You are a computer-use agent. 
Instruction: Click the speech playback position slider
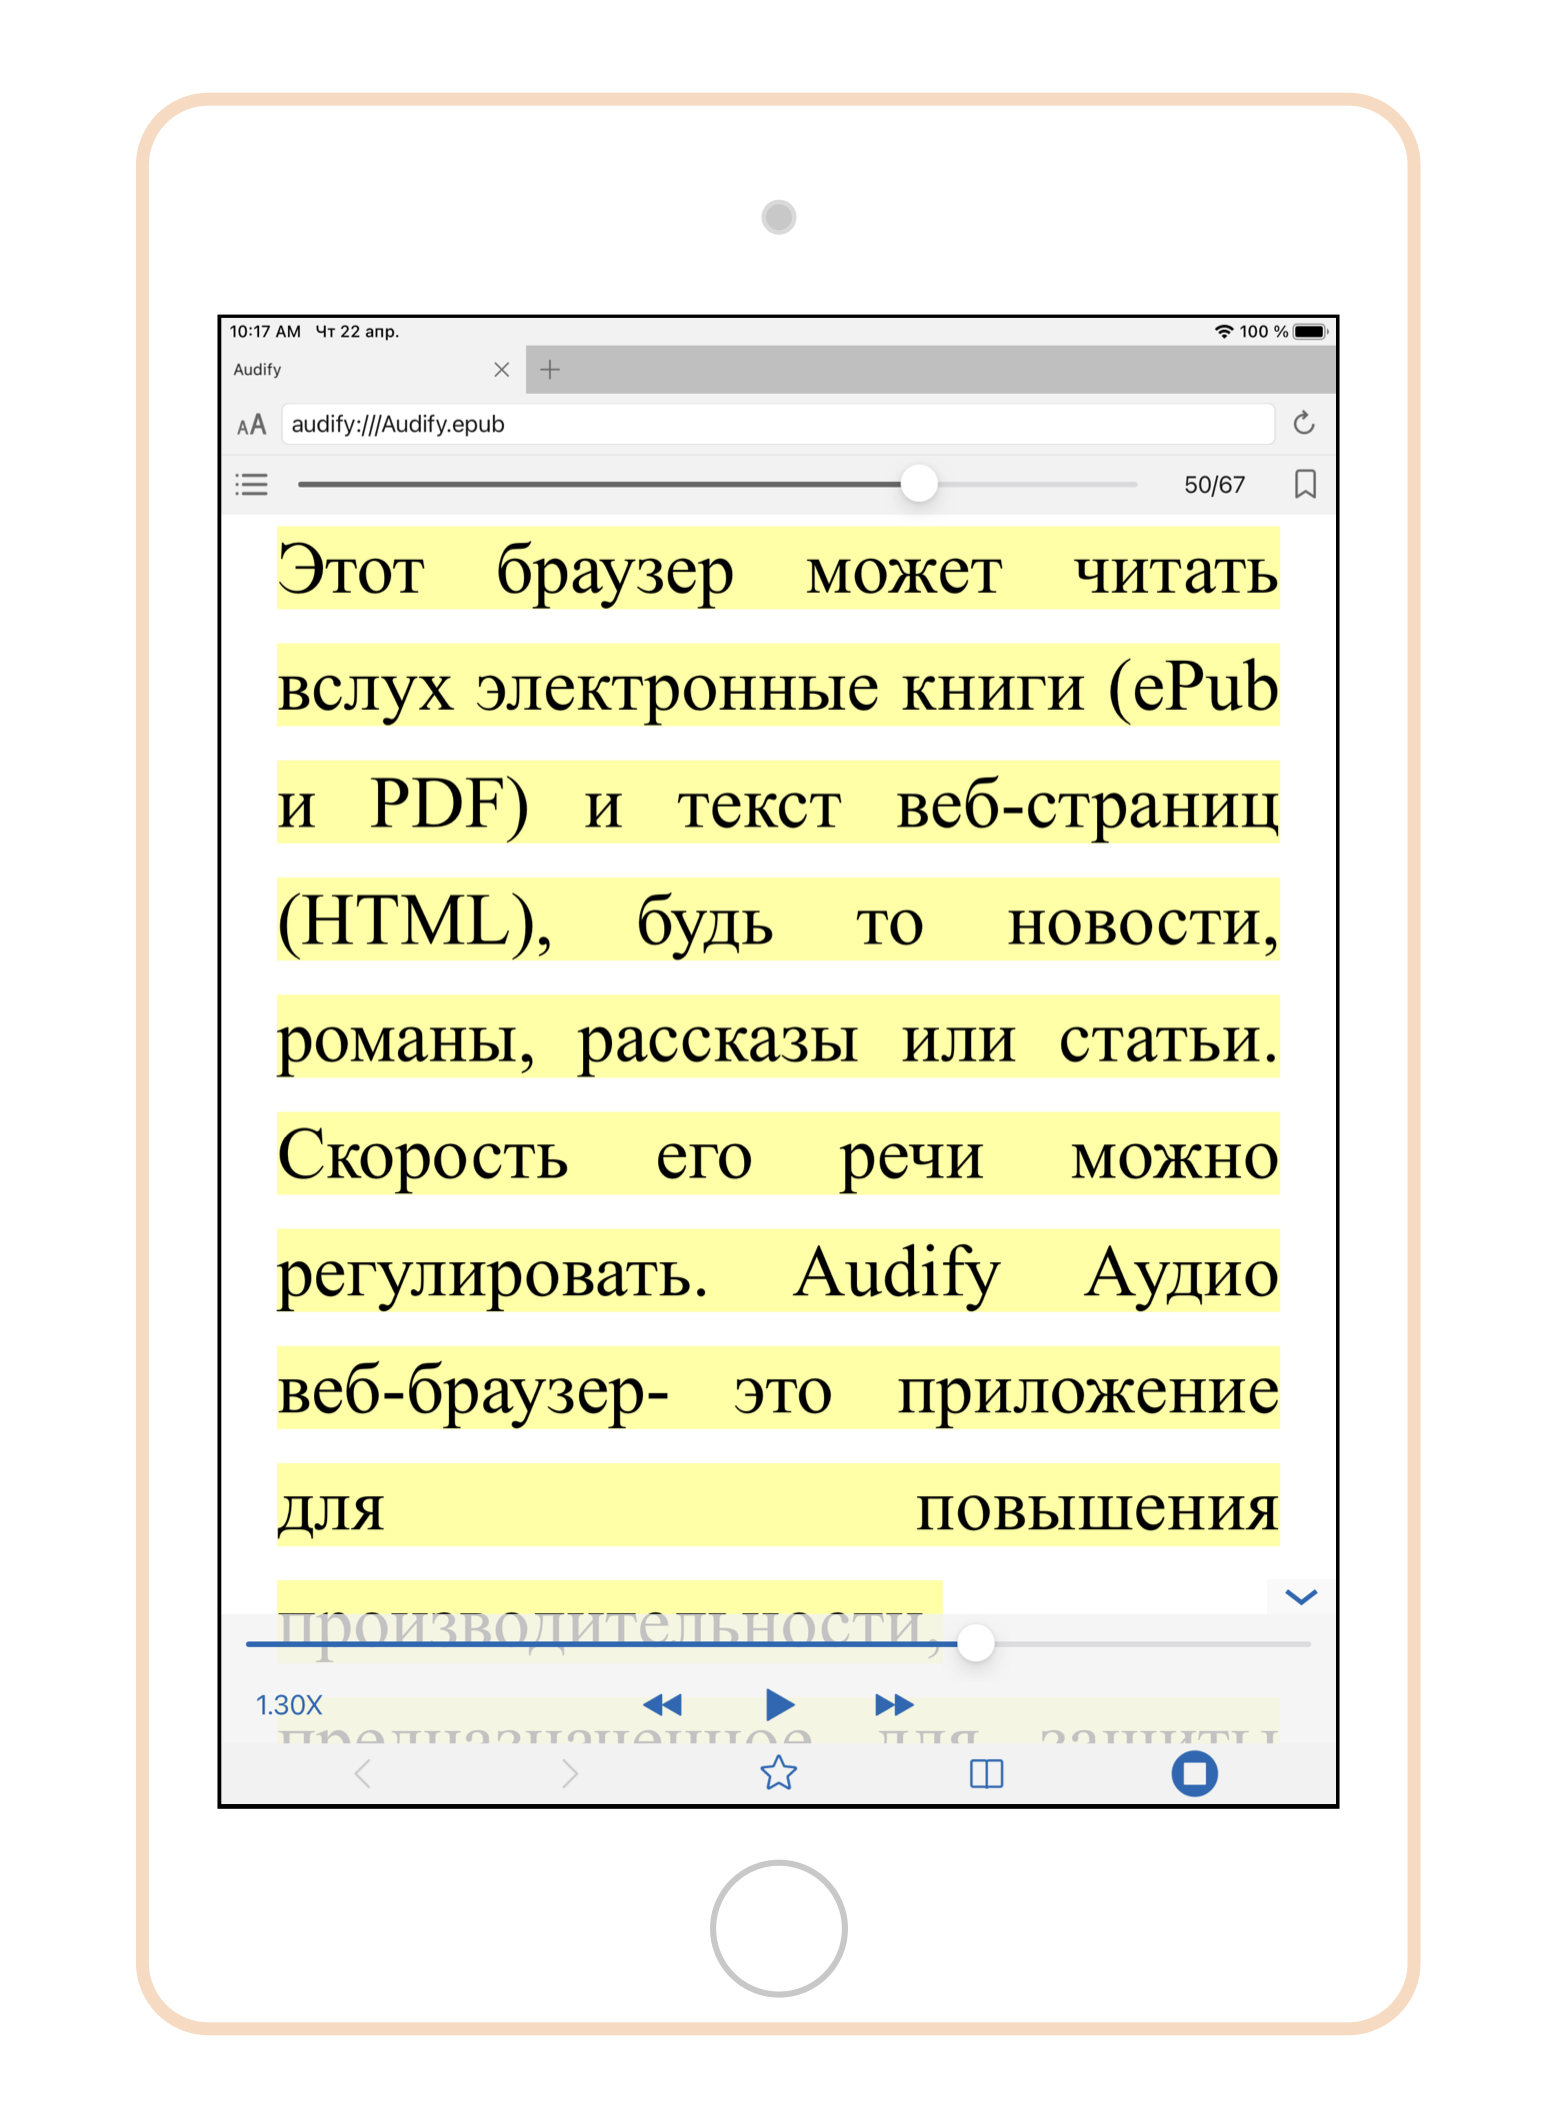777,1644
